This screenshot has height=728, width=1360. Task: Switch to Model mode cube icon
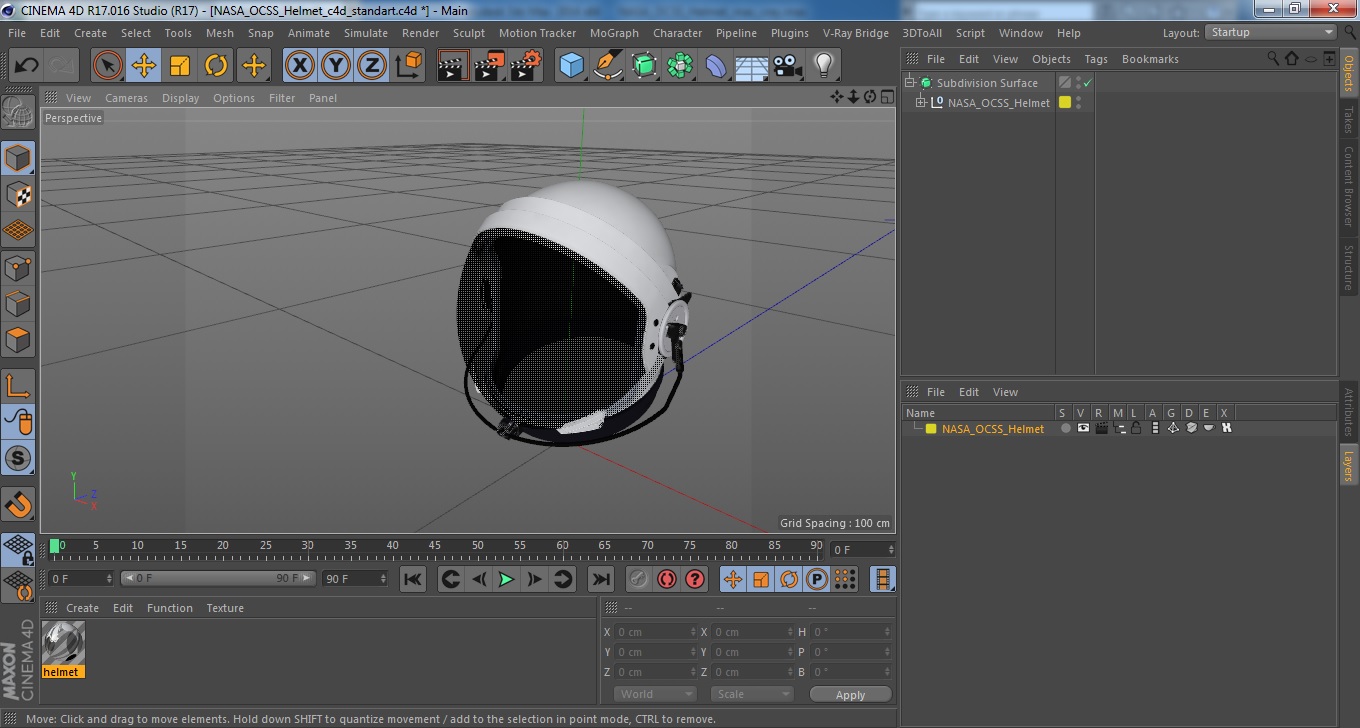coord(18,158)
